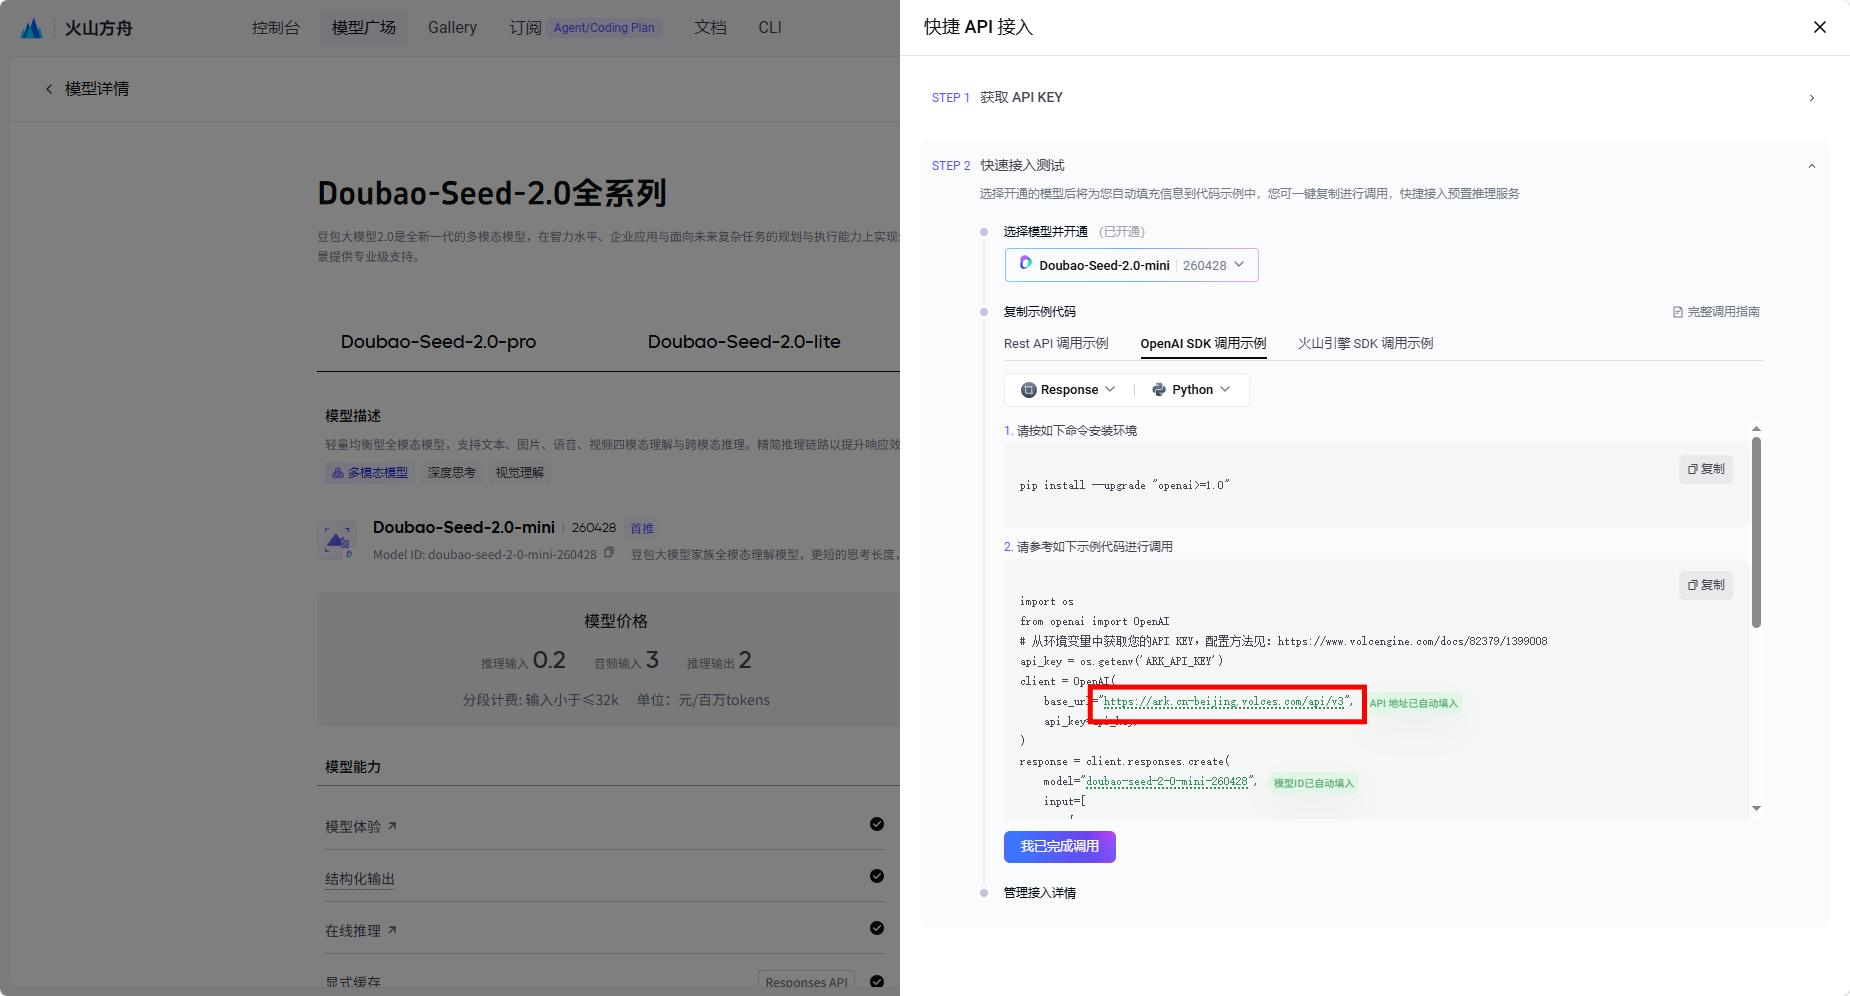1850x996 pixels.
Task: Open 完整调用指南 document link
Action: point(1716,312)
